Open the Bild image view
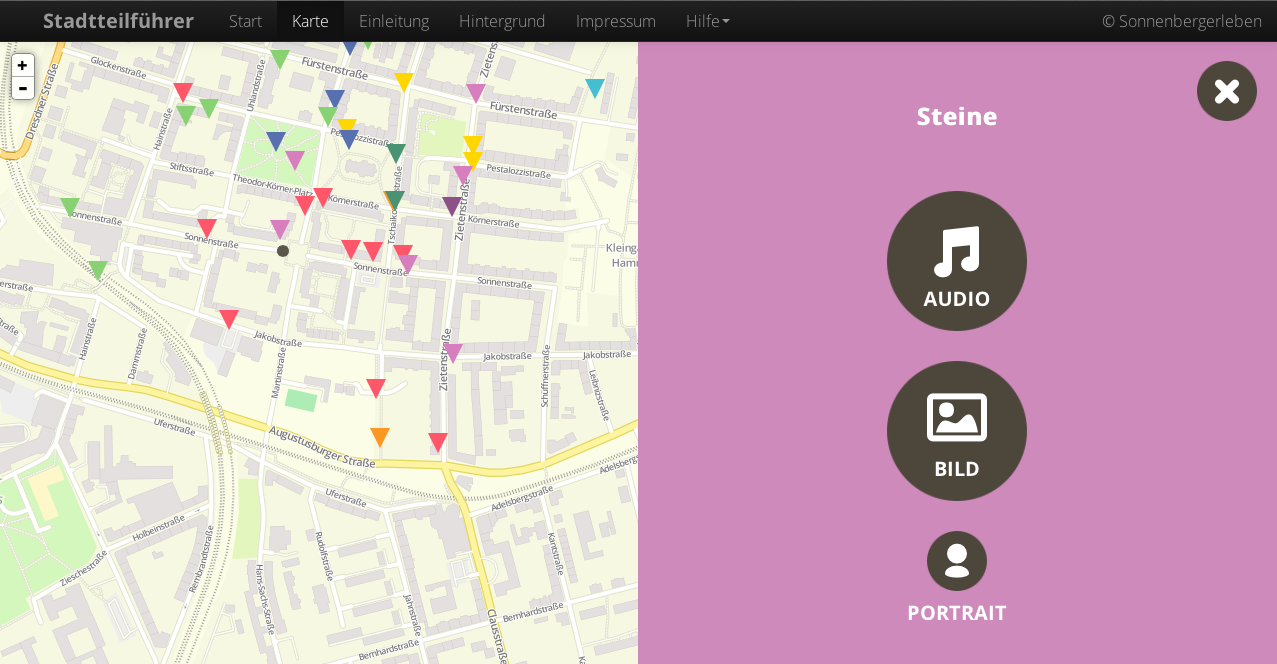 (956, 431)
